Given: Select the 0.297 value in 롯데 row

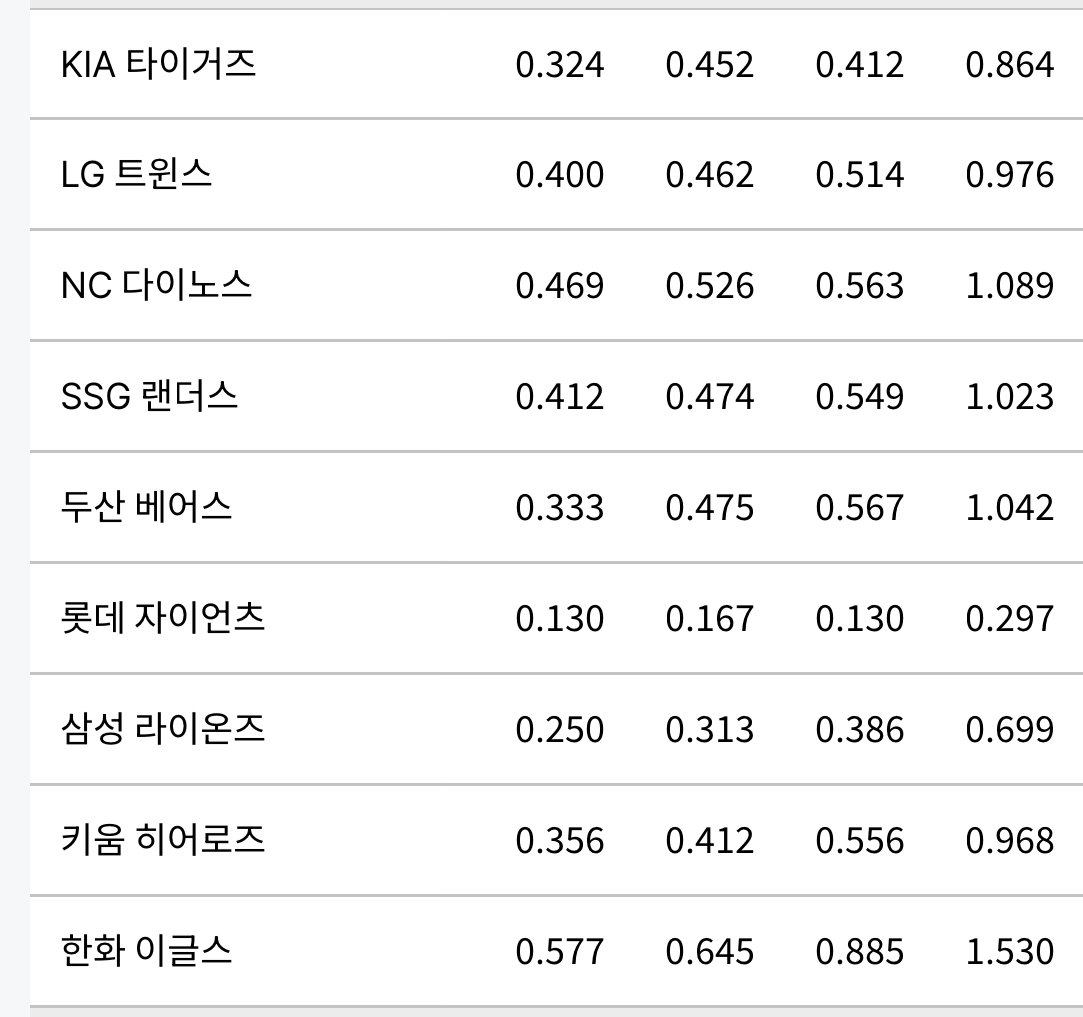Looking at the screenshot, I should [x=1010, y=618].
